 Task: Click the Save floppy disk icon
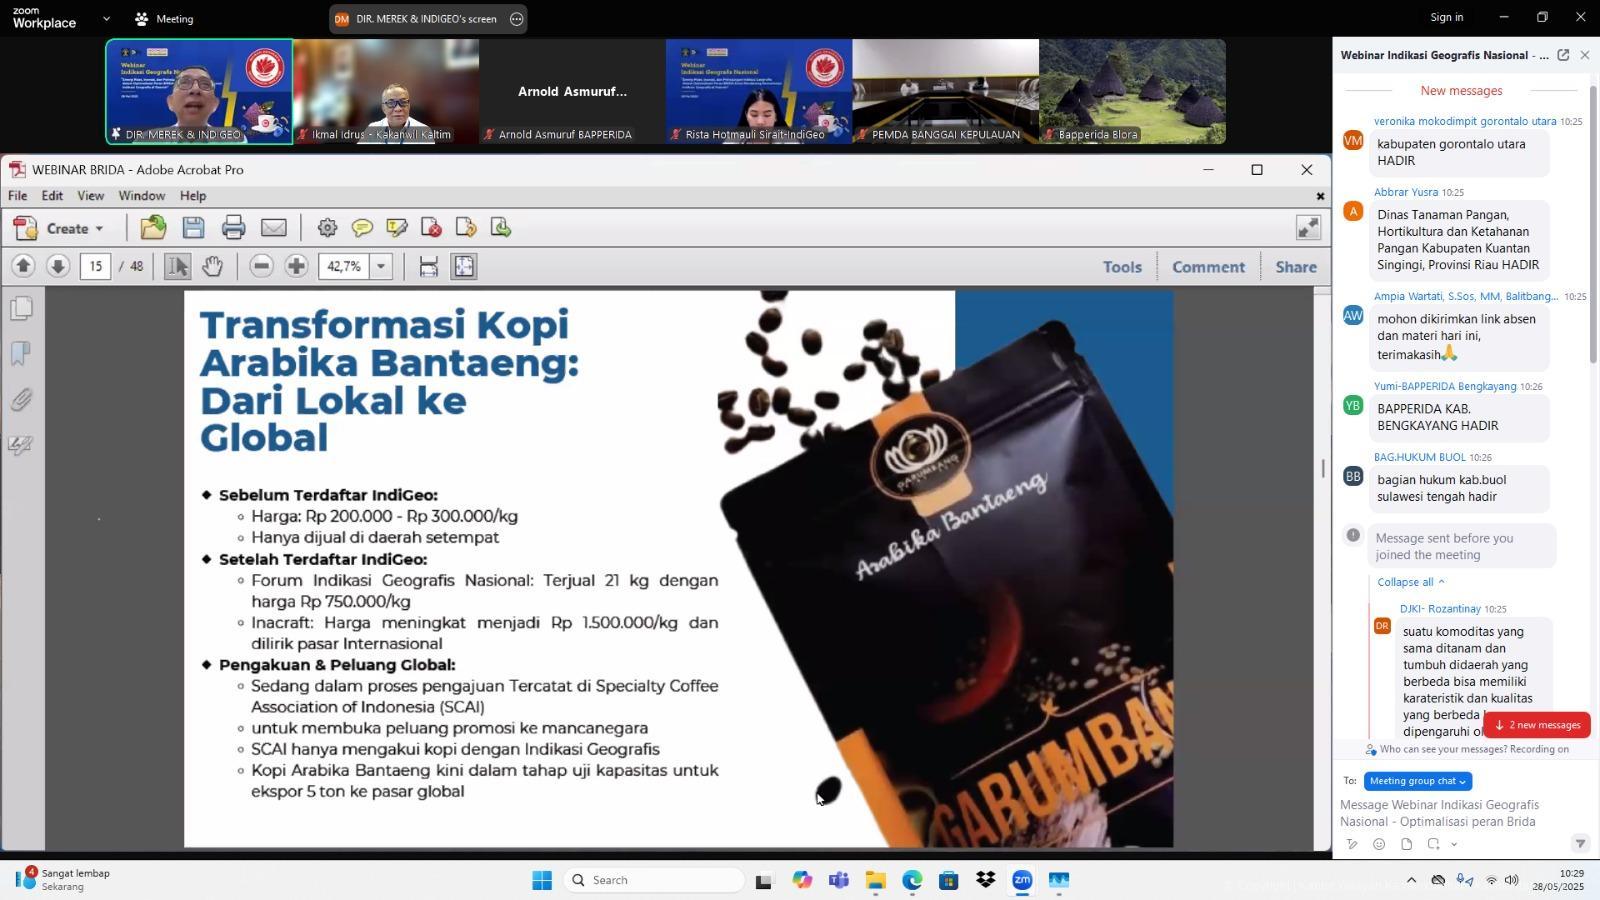pyautogui.click(x=193, y=228)
